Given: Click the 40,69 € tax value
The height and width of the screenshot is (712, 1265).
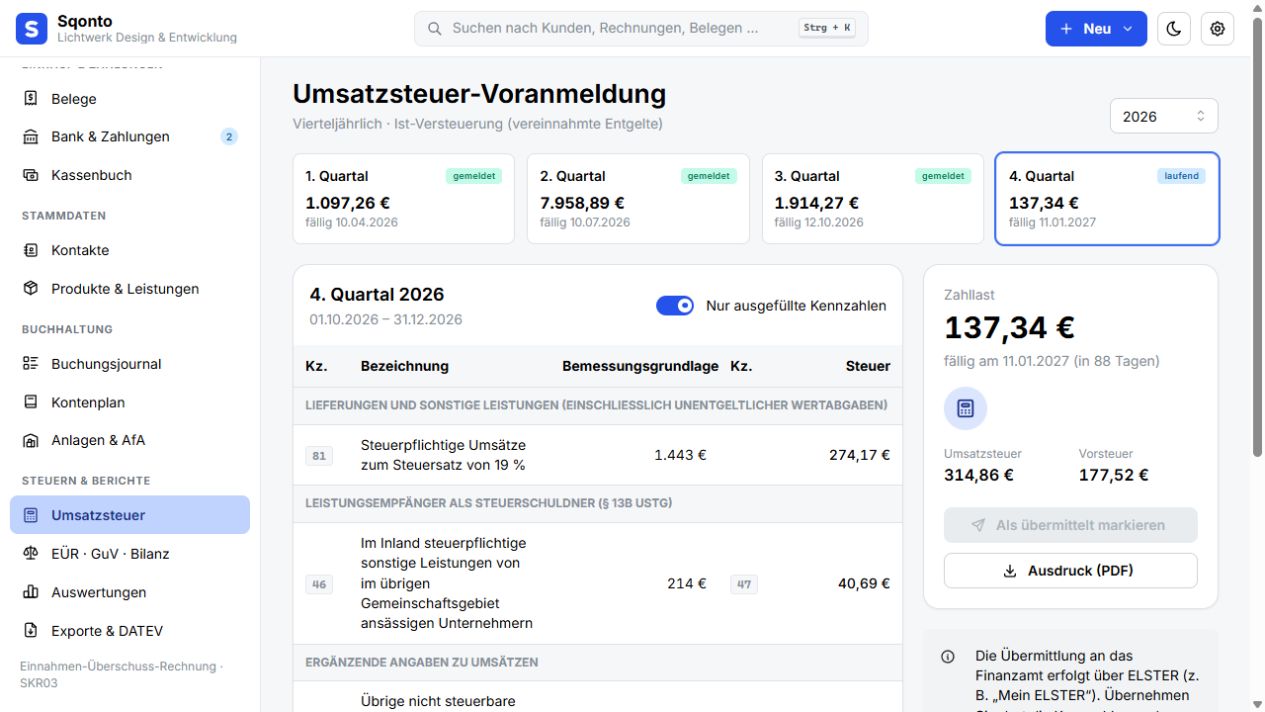Looking at the screenshot, I should pyautogui.click(x=864, y=583).
